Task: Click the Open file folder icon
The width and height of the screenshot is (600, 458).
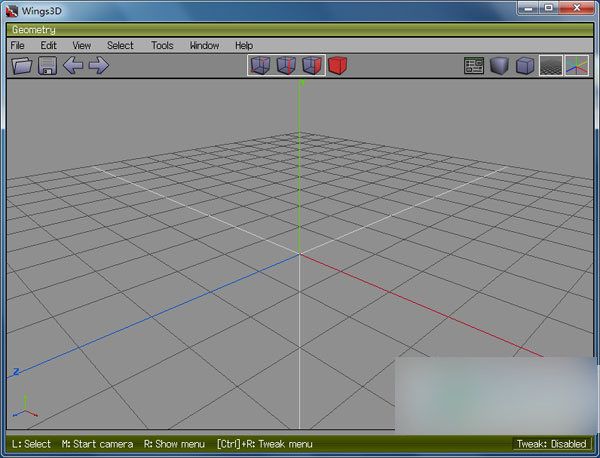Action: [x=21, y=66]
